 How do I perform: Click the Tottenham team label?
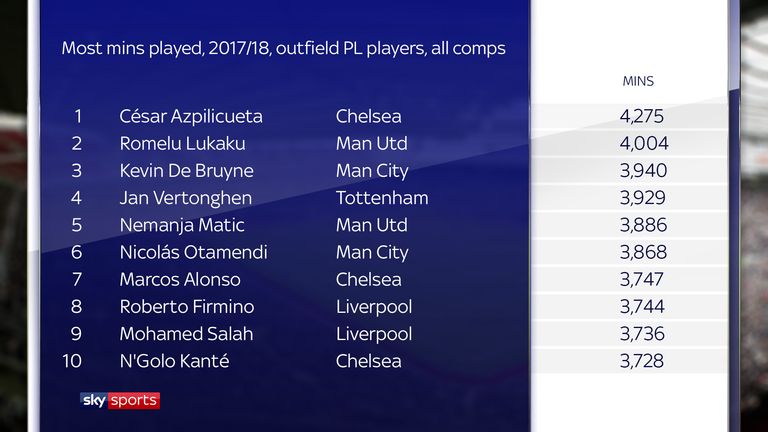click(382, 198)
